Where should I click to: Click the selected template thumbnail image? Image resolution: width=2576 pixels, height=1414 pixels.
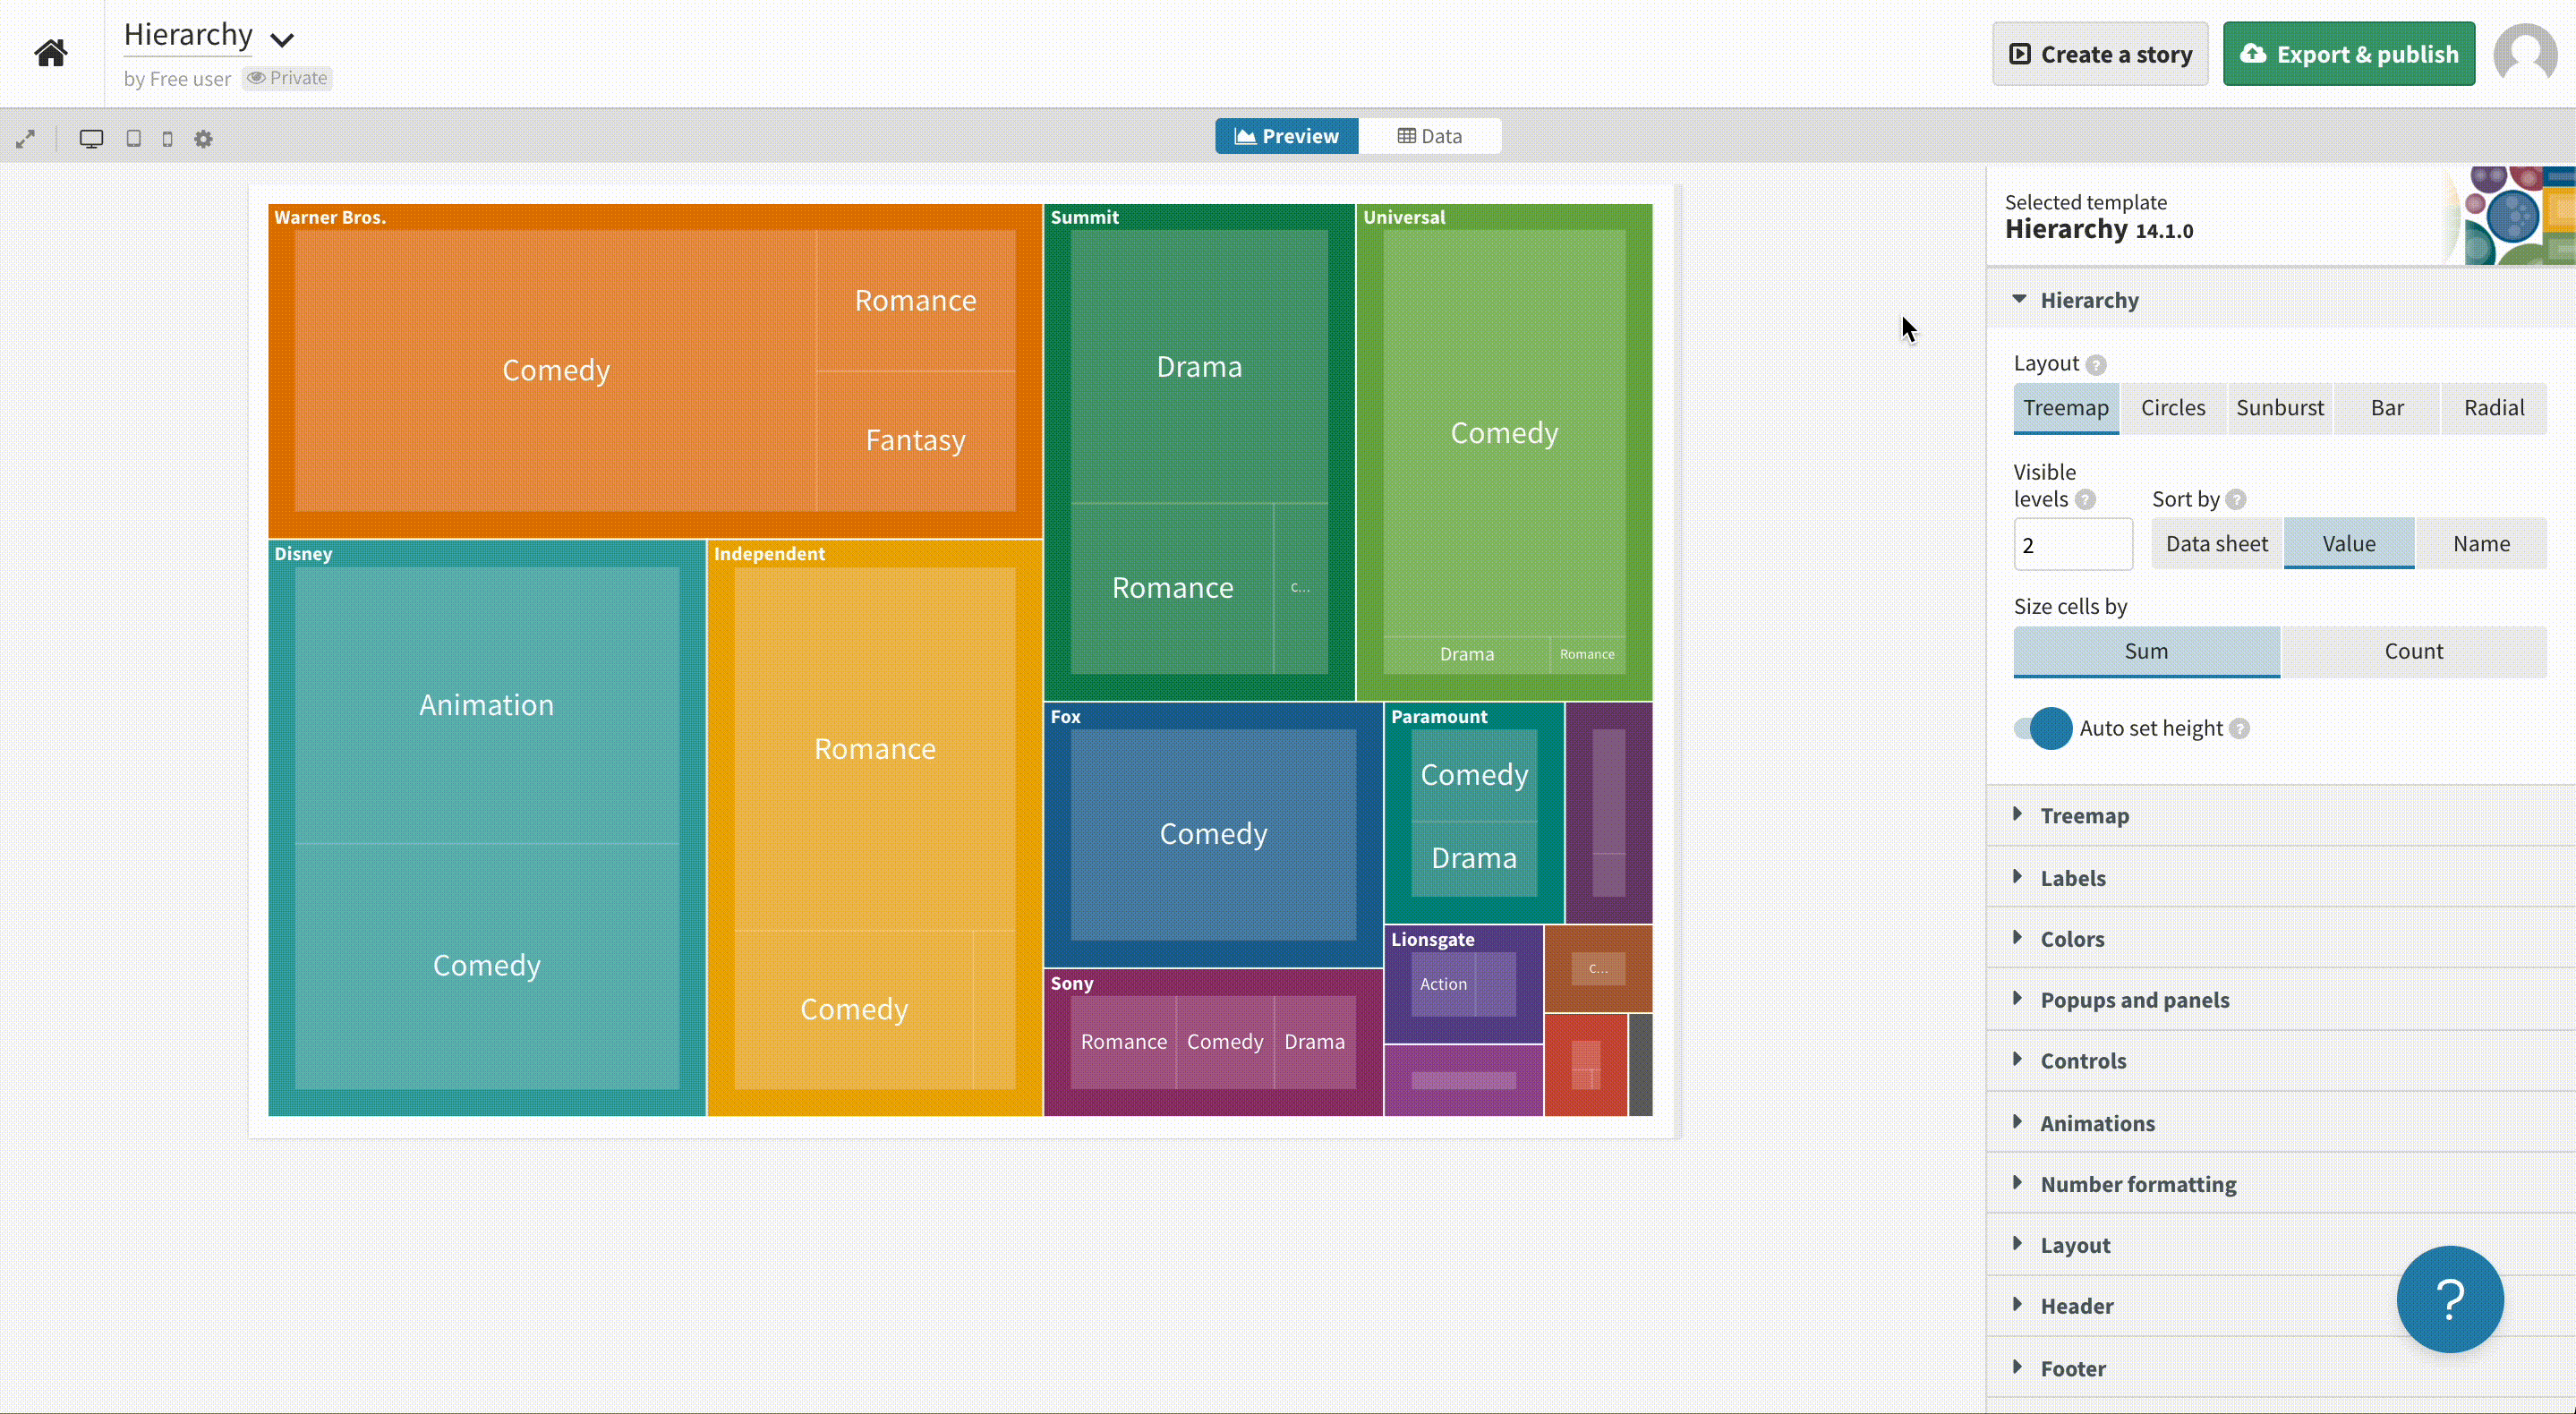point(2510,215)
